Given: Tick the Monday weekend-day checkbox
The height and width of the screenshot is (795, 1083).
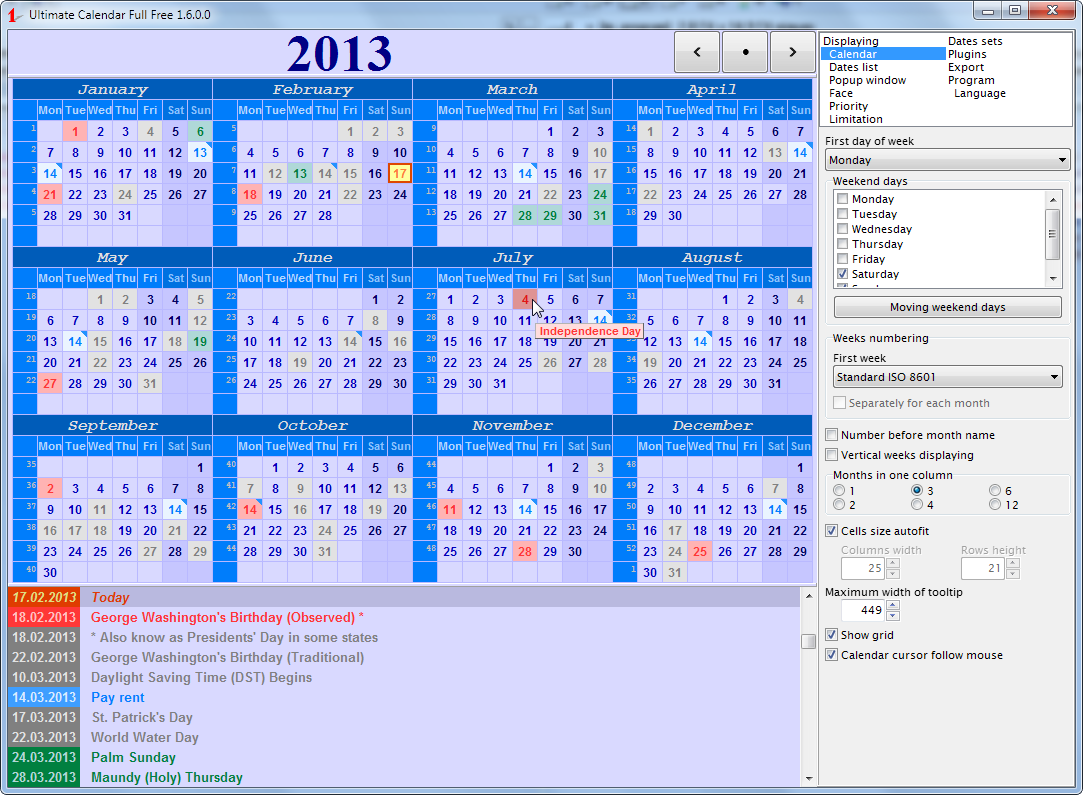Looking at the screenshot, I should pos(843,199).
